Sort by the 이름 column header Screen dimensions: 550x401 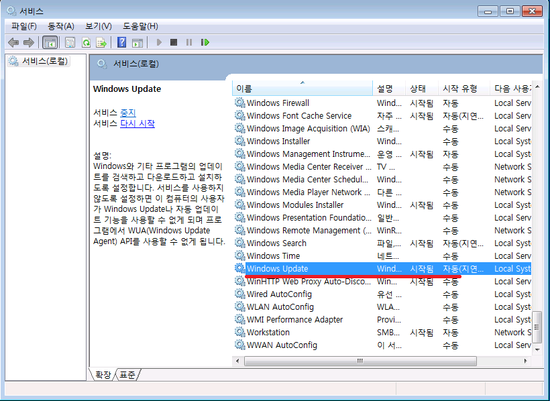click(x=302, y=88)
